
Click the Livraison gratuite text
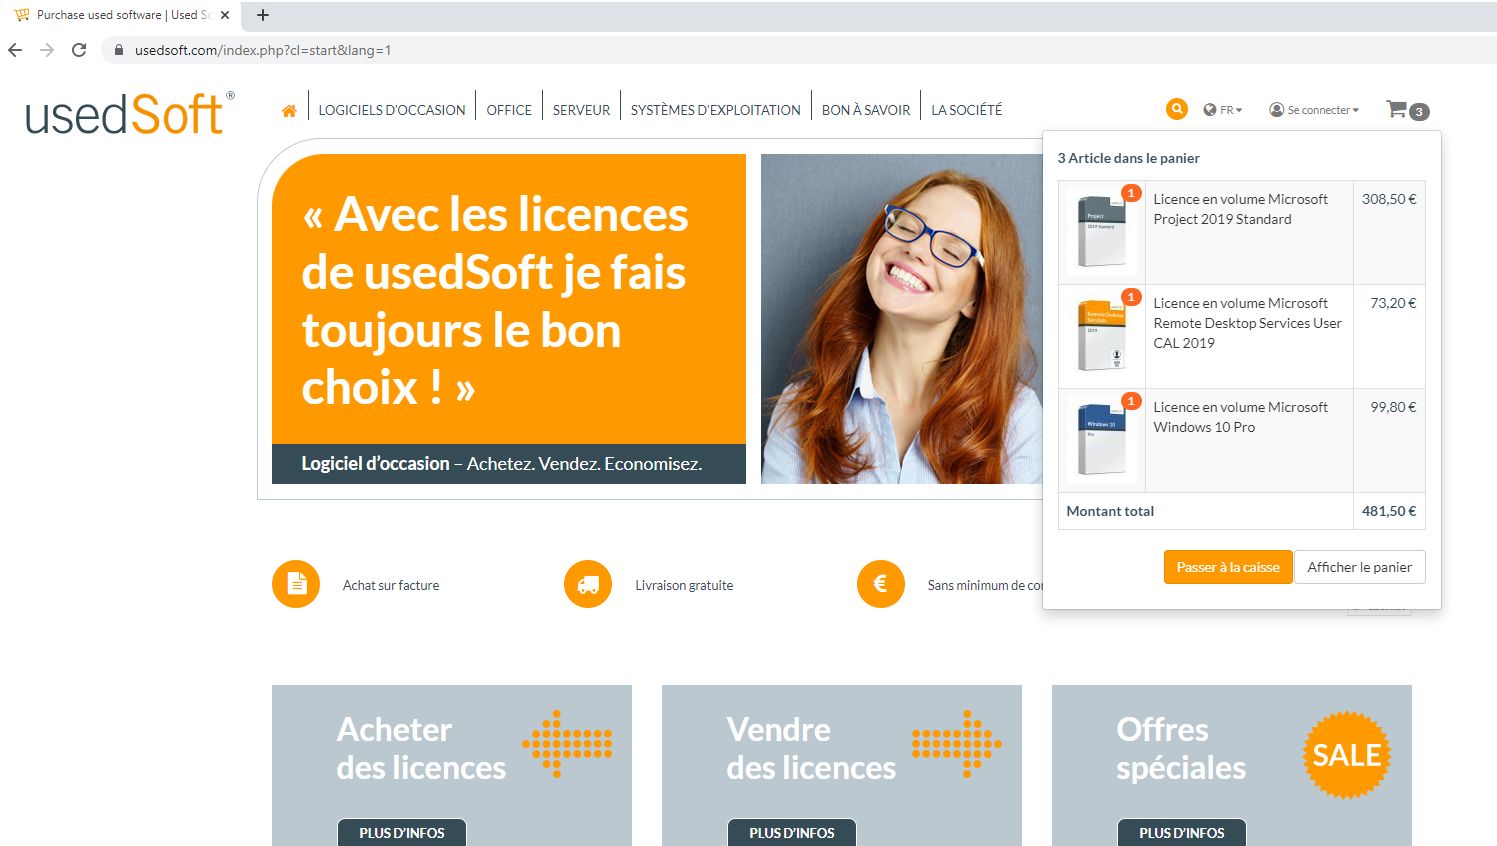684,585
